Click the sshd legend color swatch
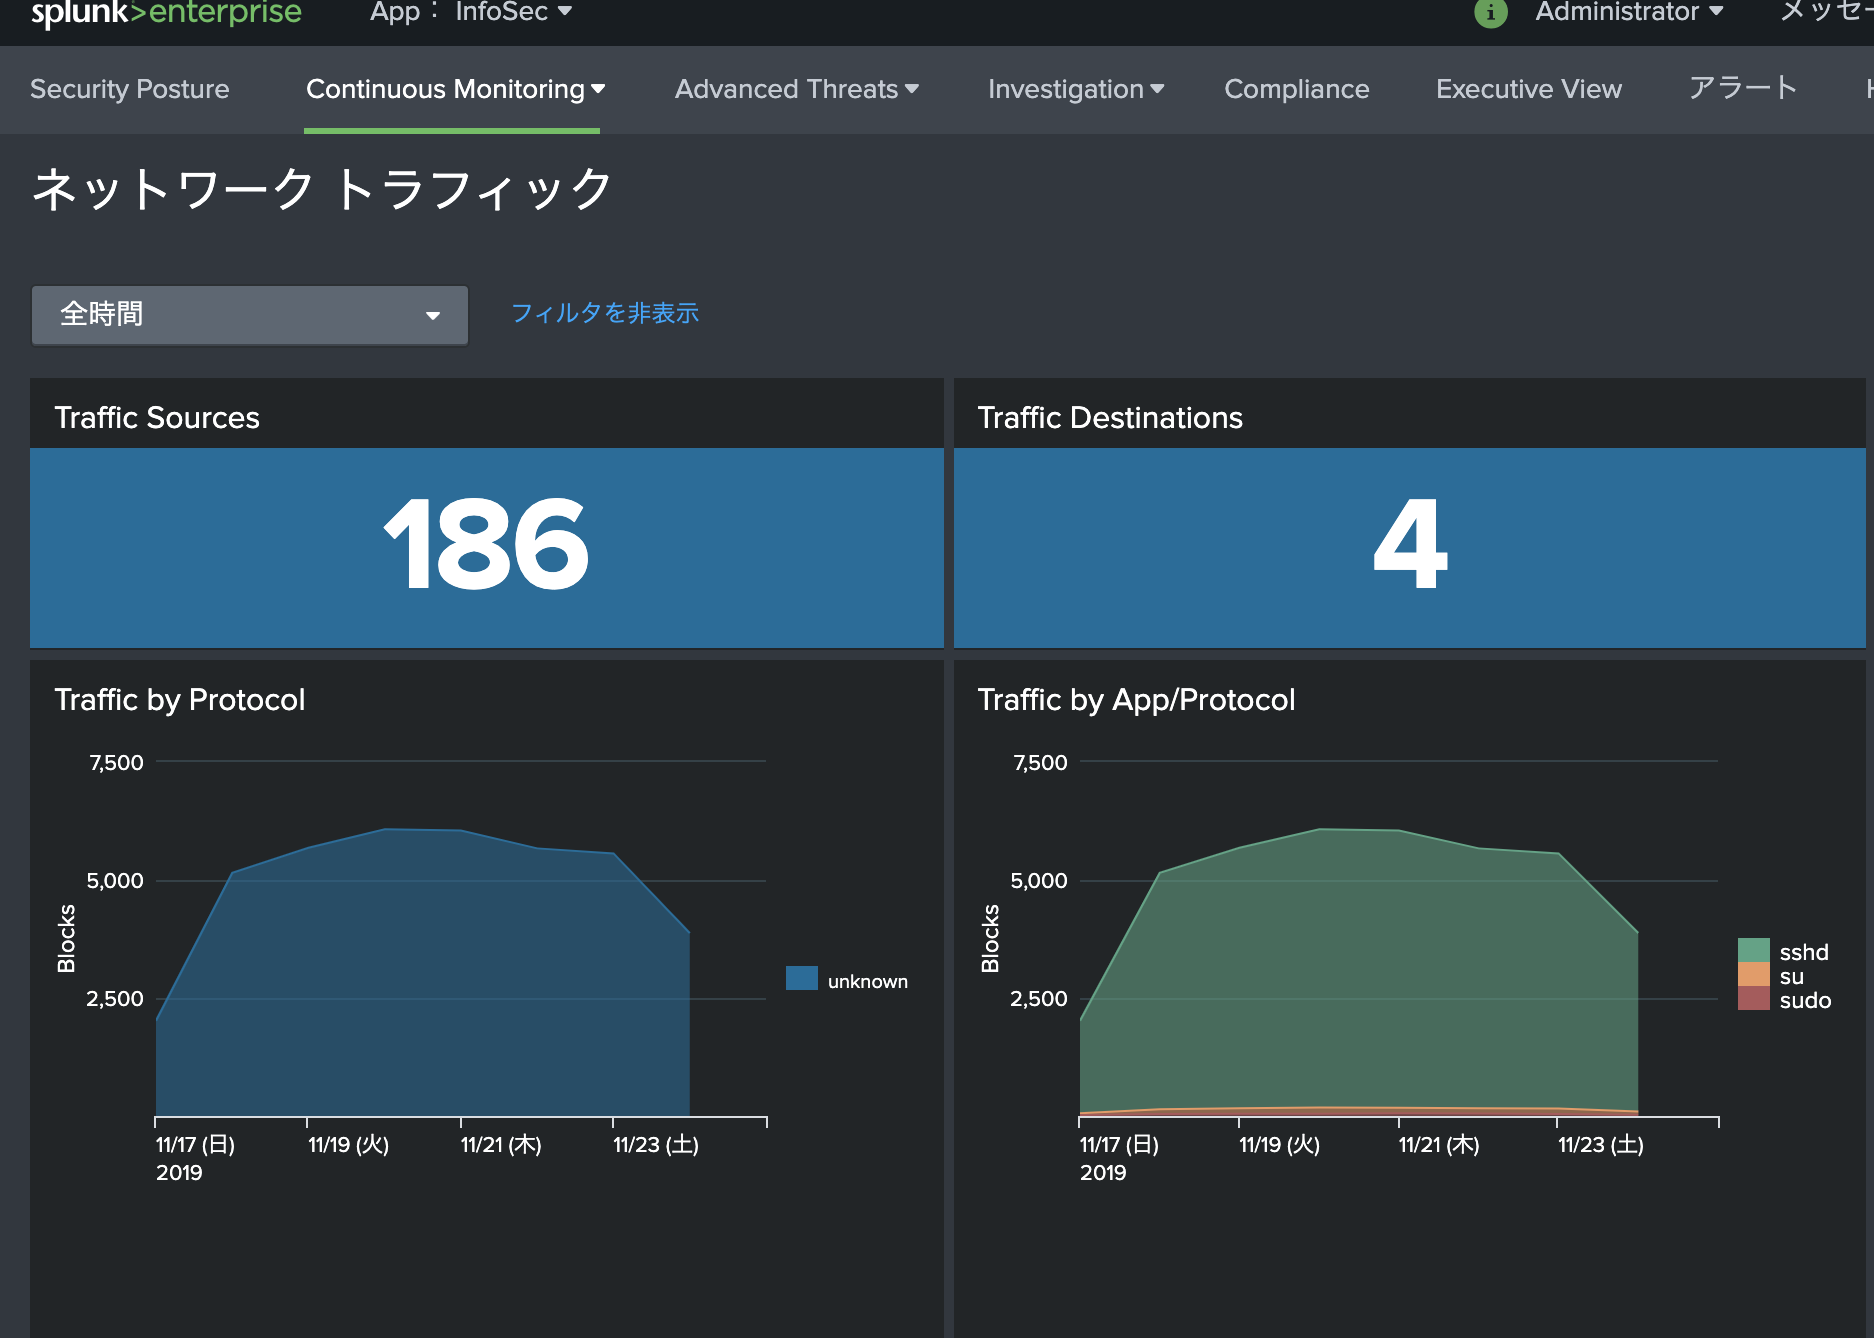This screenshot has height=1338, width=1874. point(1754,950)
